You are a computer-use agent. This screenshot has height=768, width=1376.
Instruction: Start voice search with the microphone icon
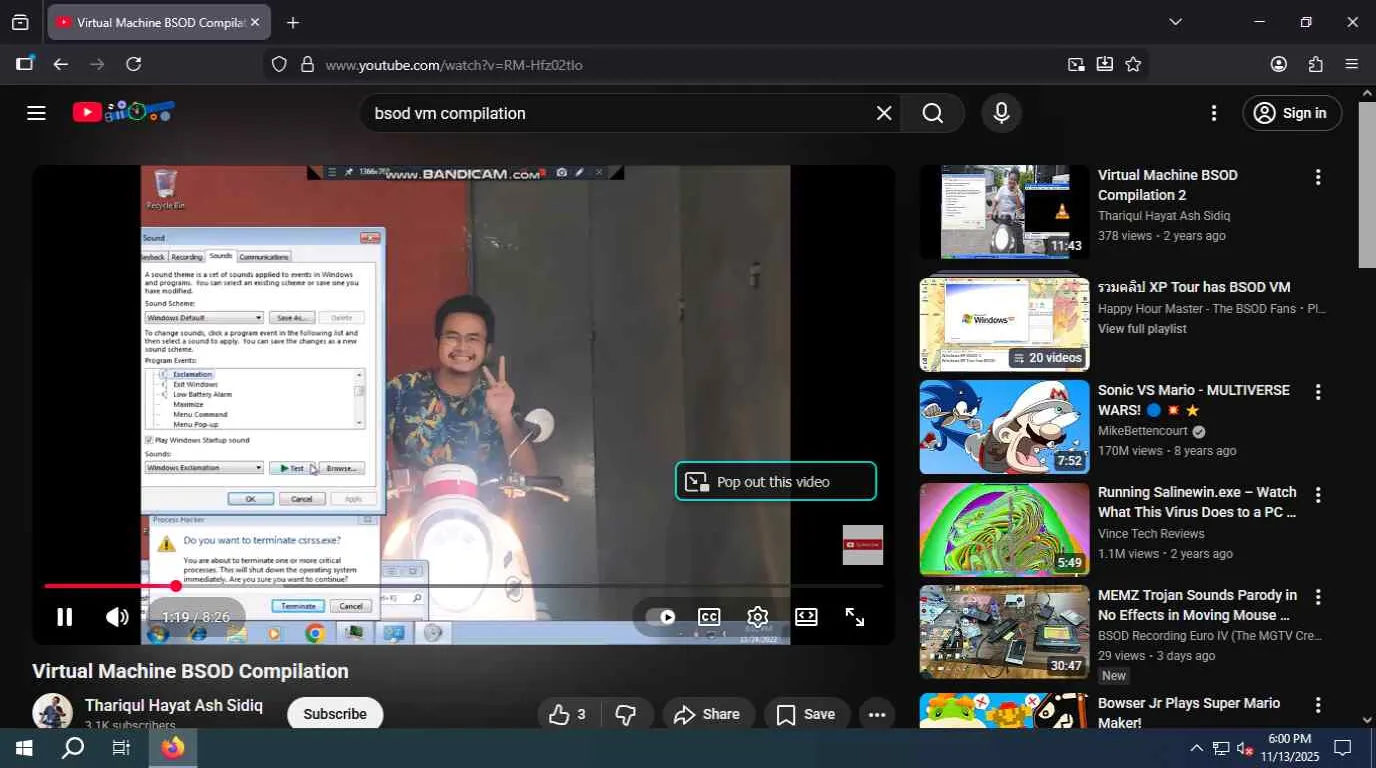click(1001, 113)
